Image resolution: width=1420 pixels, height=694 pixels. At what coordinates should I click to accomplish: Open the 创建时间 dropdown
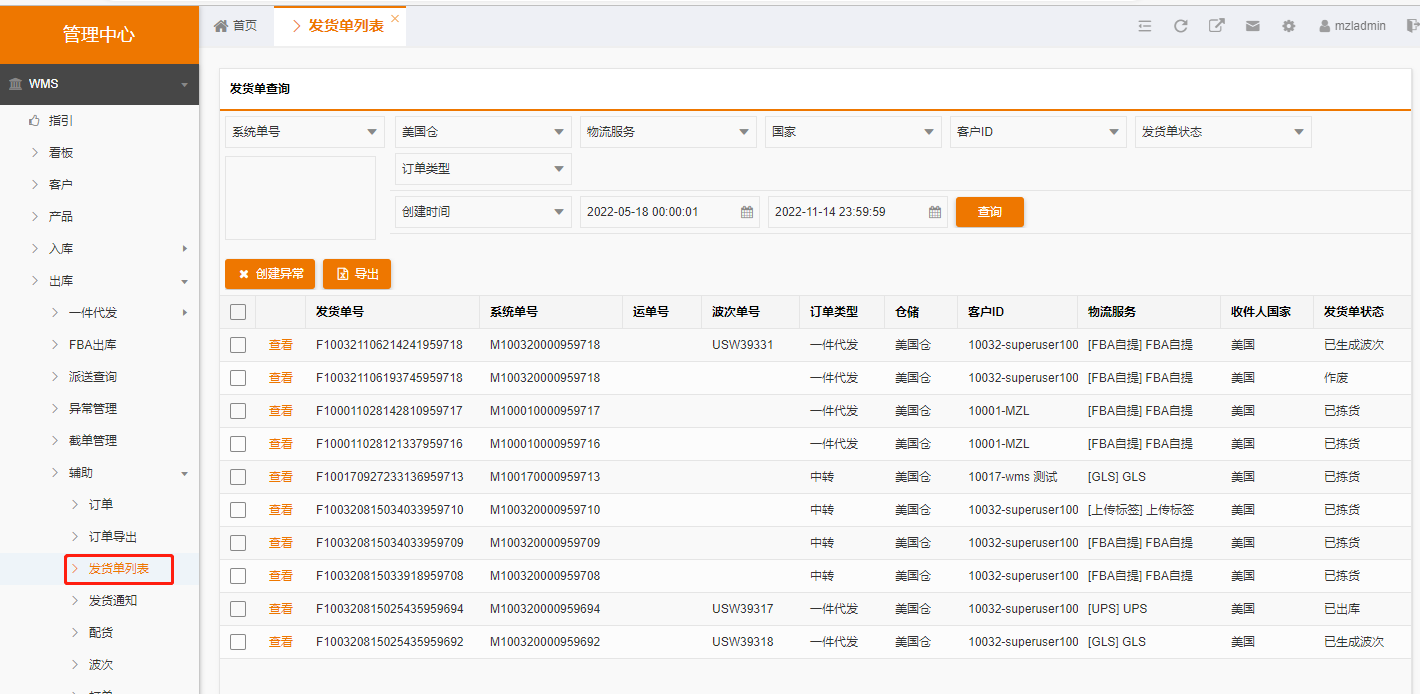[x=483, y=212]
